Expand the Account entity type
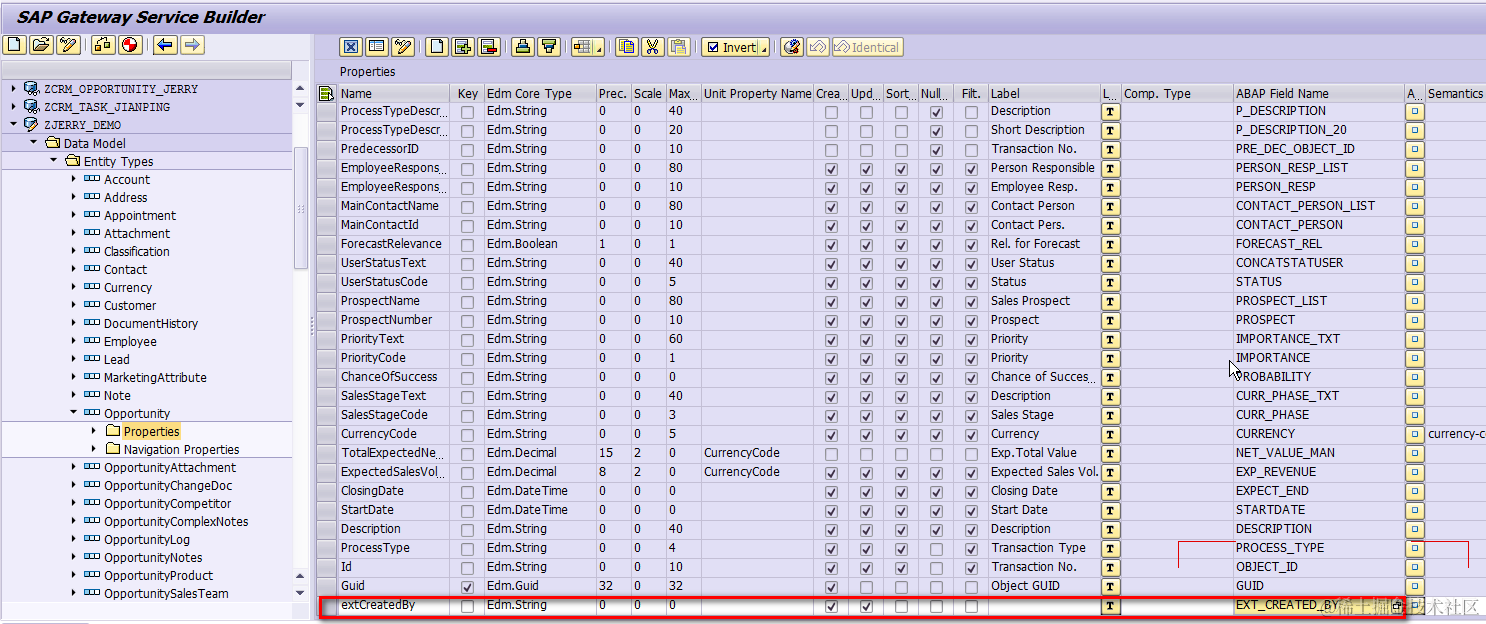This screenshot has width=1486, height=624. point(73,179)
